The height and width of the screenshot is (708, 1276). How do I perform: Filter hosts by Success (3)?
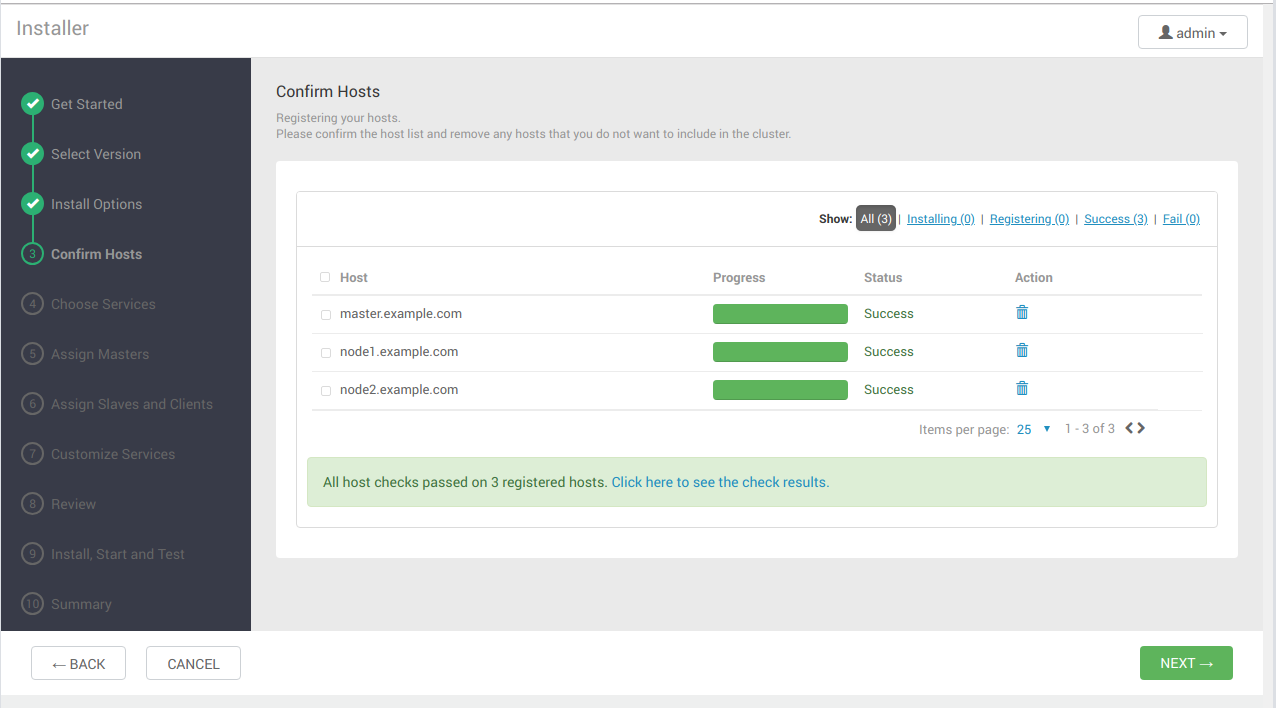click(1116, 219)
